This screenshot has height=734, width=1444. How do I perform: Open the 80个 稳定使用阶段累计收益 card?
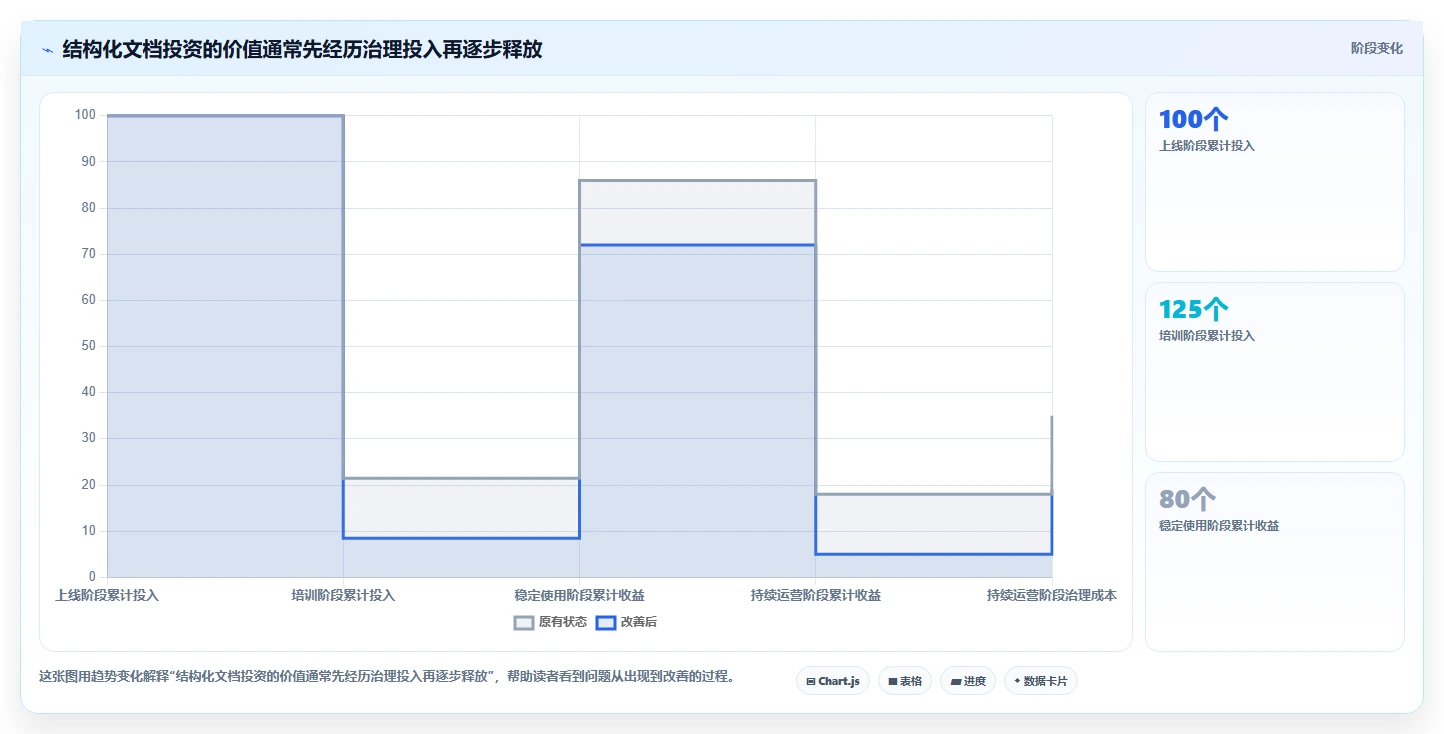coord(1275,562)
